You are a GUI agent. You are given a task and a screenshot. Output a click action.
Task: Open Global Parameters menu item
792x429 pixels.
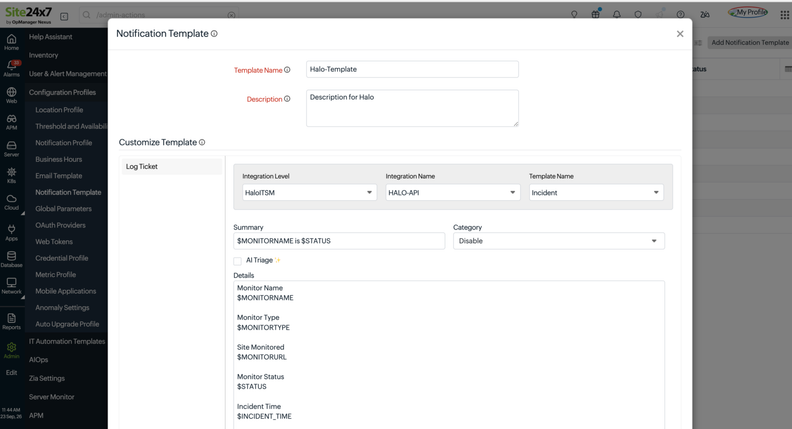[x=64, y=209]
